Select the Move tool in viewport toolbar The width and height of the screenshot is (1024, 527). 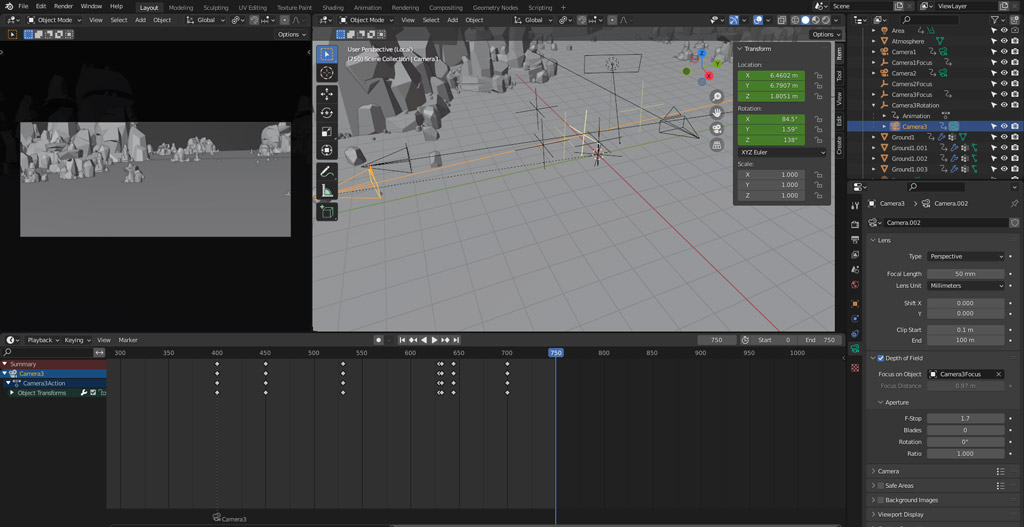(x=327, y=93)
